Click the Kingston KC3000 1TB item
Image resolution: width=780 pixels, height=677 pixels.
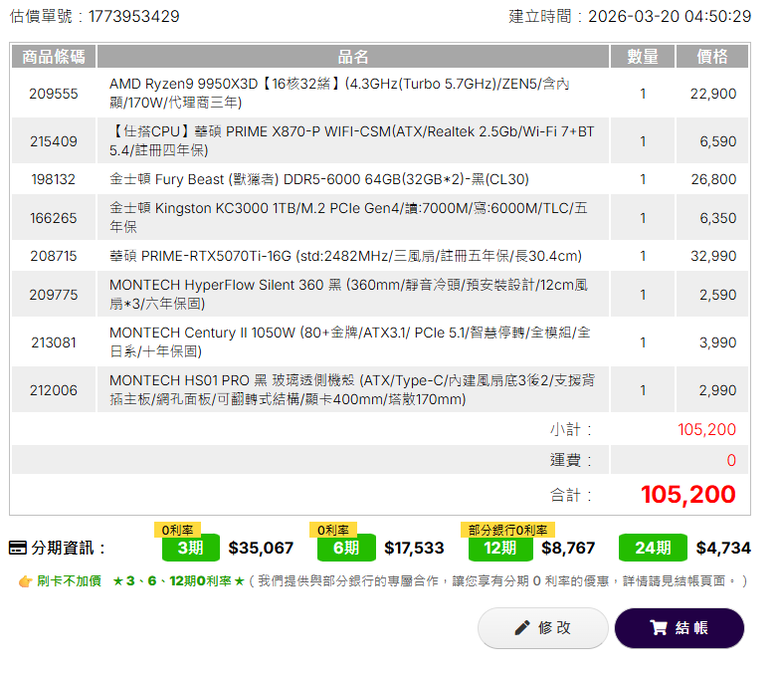pyautogui.click(x=348, y=217)
